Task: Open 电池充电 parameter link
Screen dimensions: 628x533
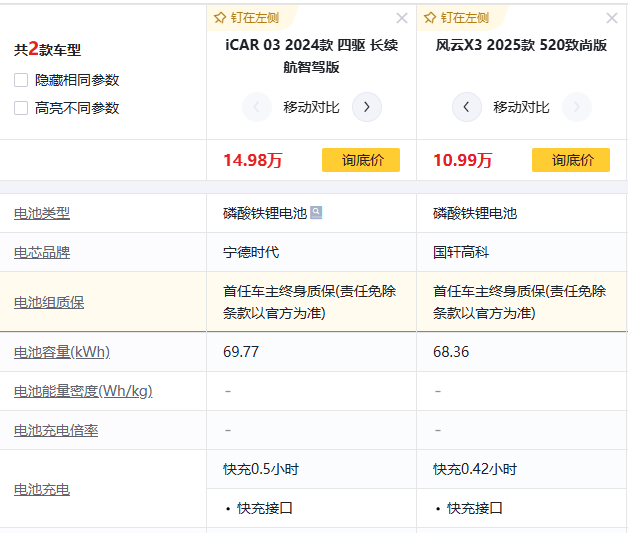Action: coord(42,489)
